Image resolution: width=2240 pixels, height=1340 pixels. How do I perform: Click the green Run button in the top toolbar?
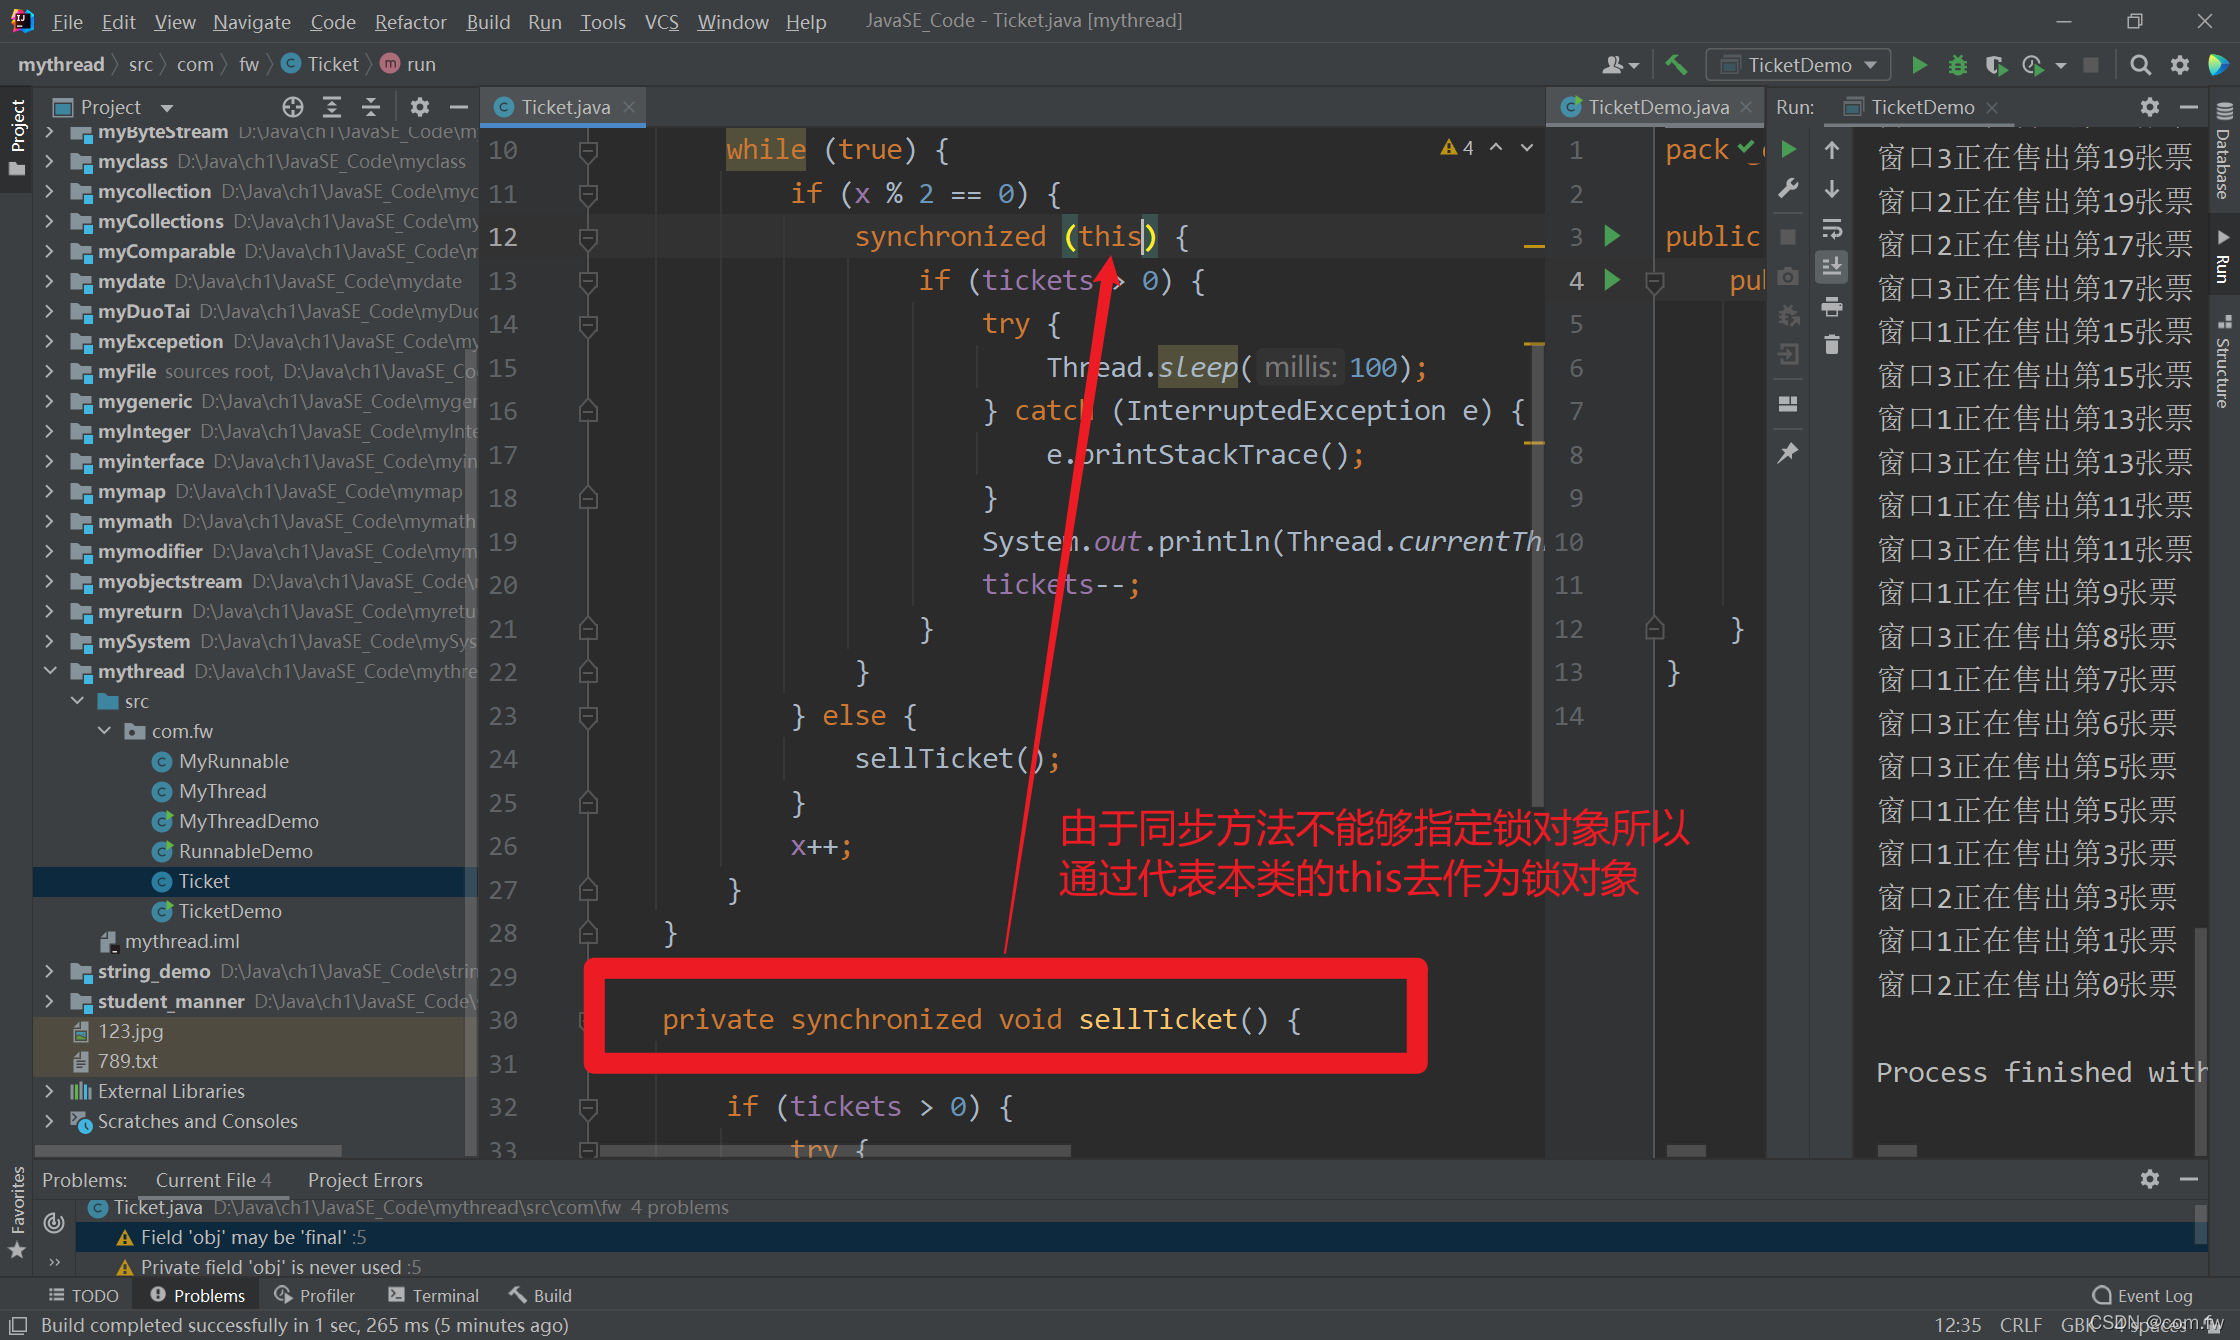tap(1918, 65)
